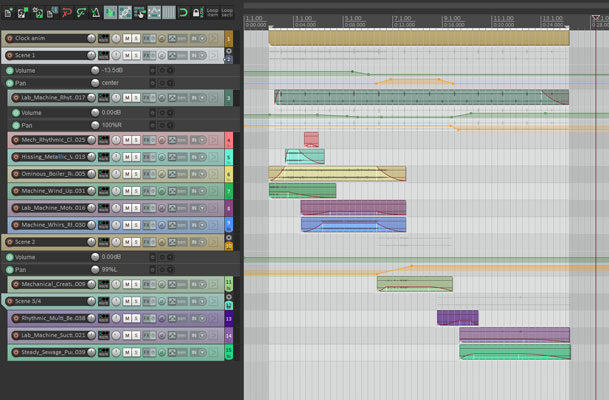Open input dropdown on Rhythmic_Multi track
609x400 pixels.
coord(202,318)
